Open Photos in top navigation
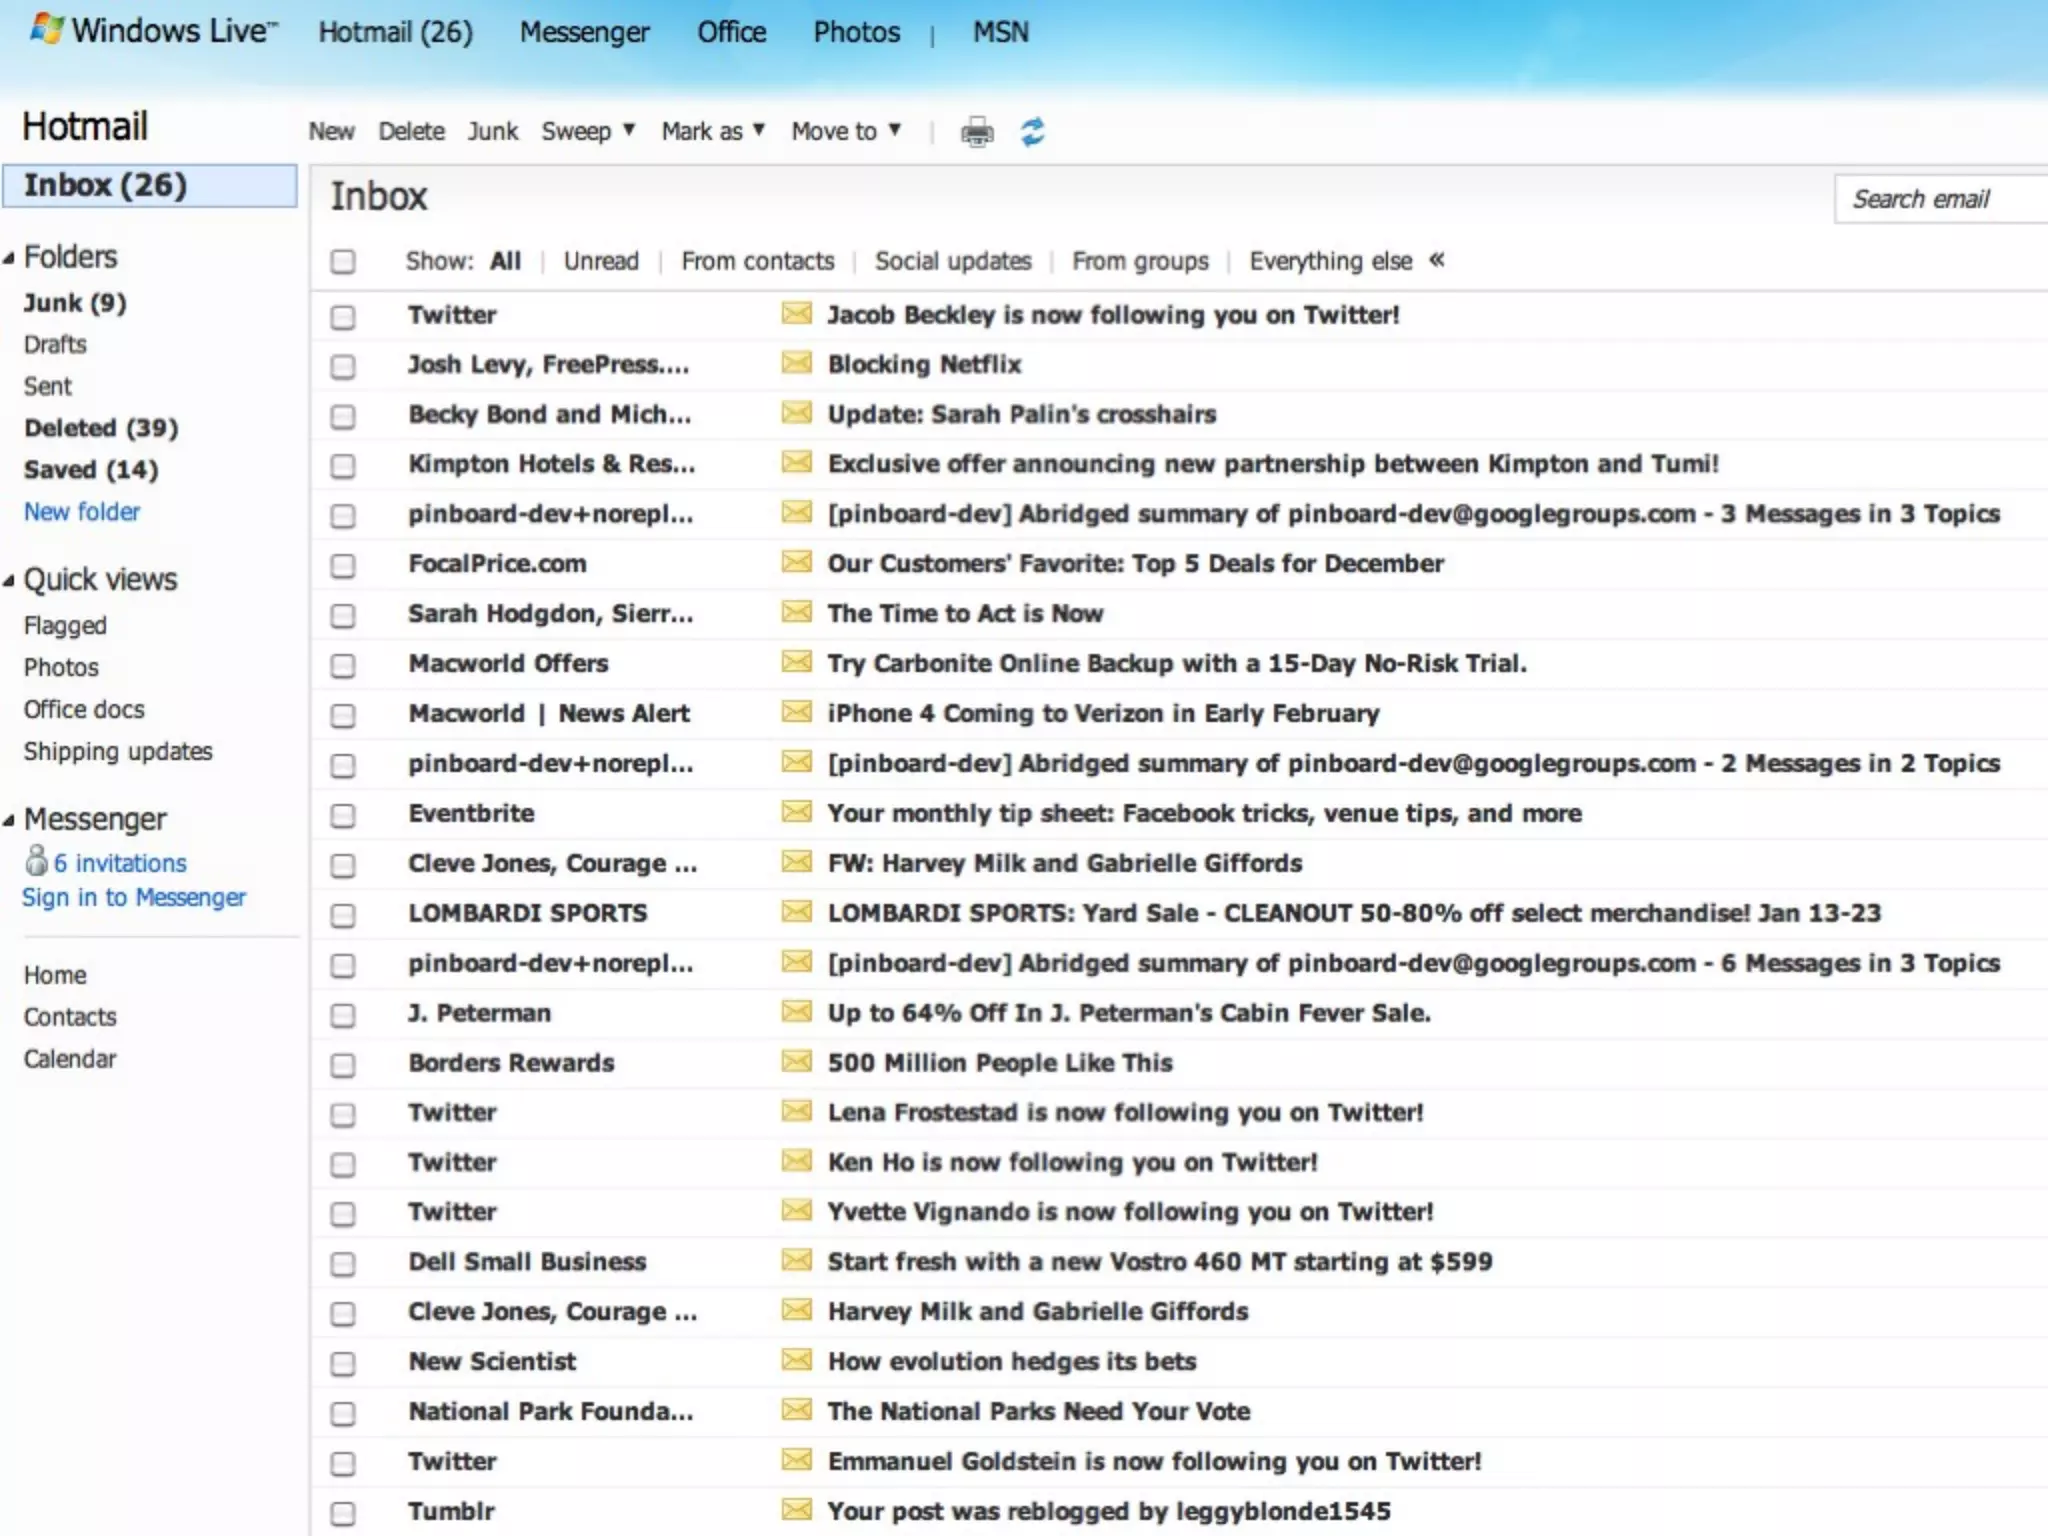 856,32
